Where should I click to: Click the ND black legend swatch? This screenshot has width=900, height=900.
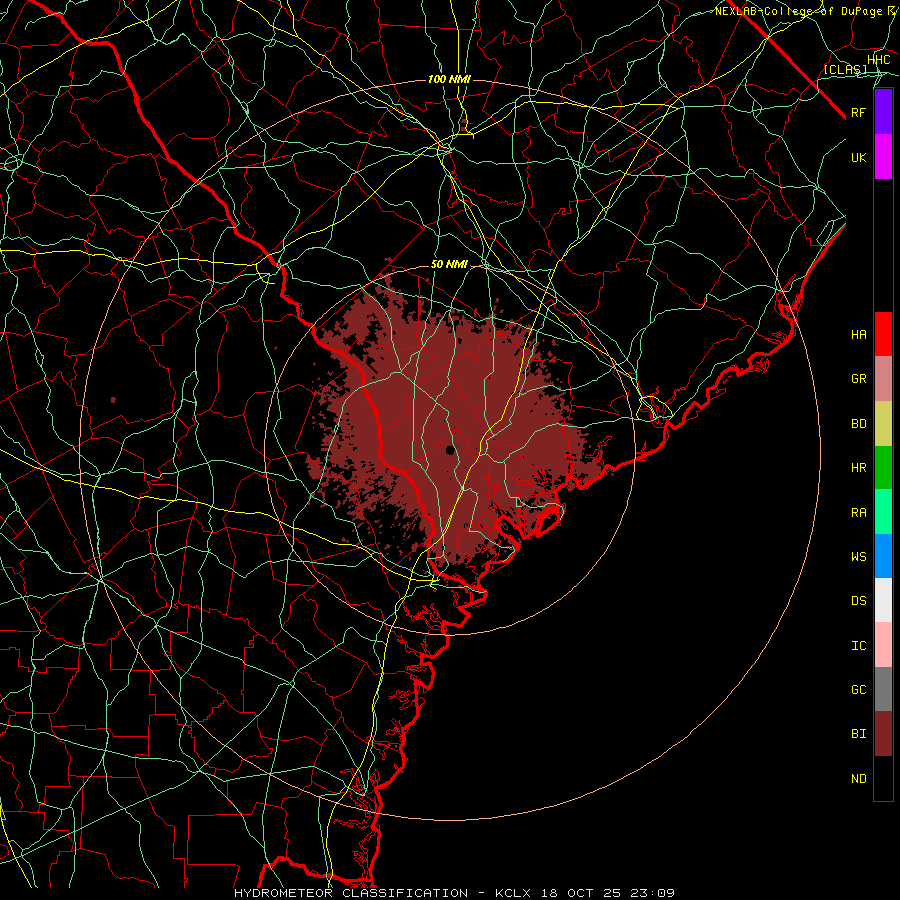click(x=883, y=778)
